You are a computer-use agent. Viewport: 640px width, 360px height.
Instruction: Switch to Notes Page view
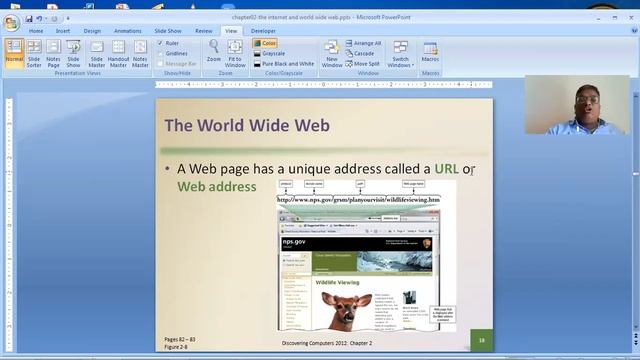click(x=53, y=53)
